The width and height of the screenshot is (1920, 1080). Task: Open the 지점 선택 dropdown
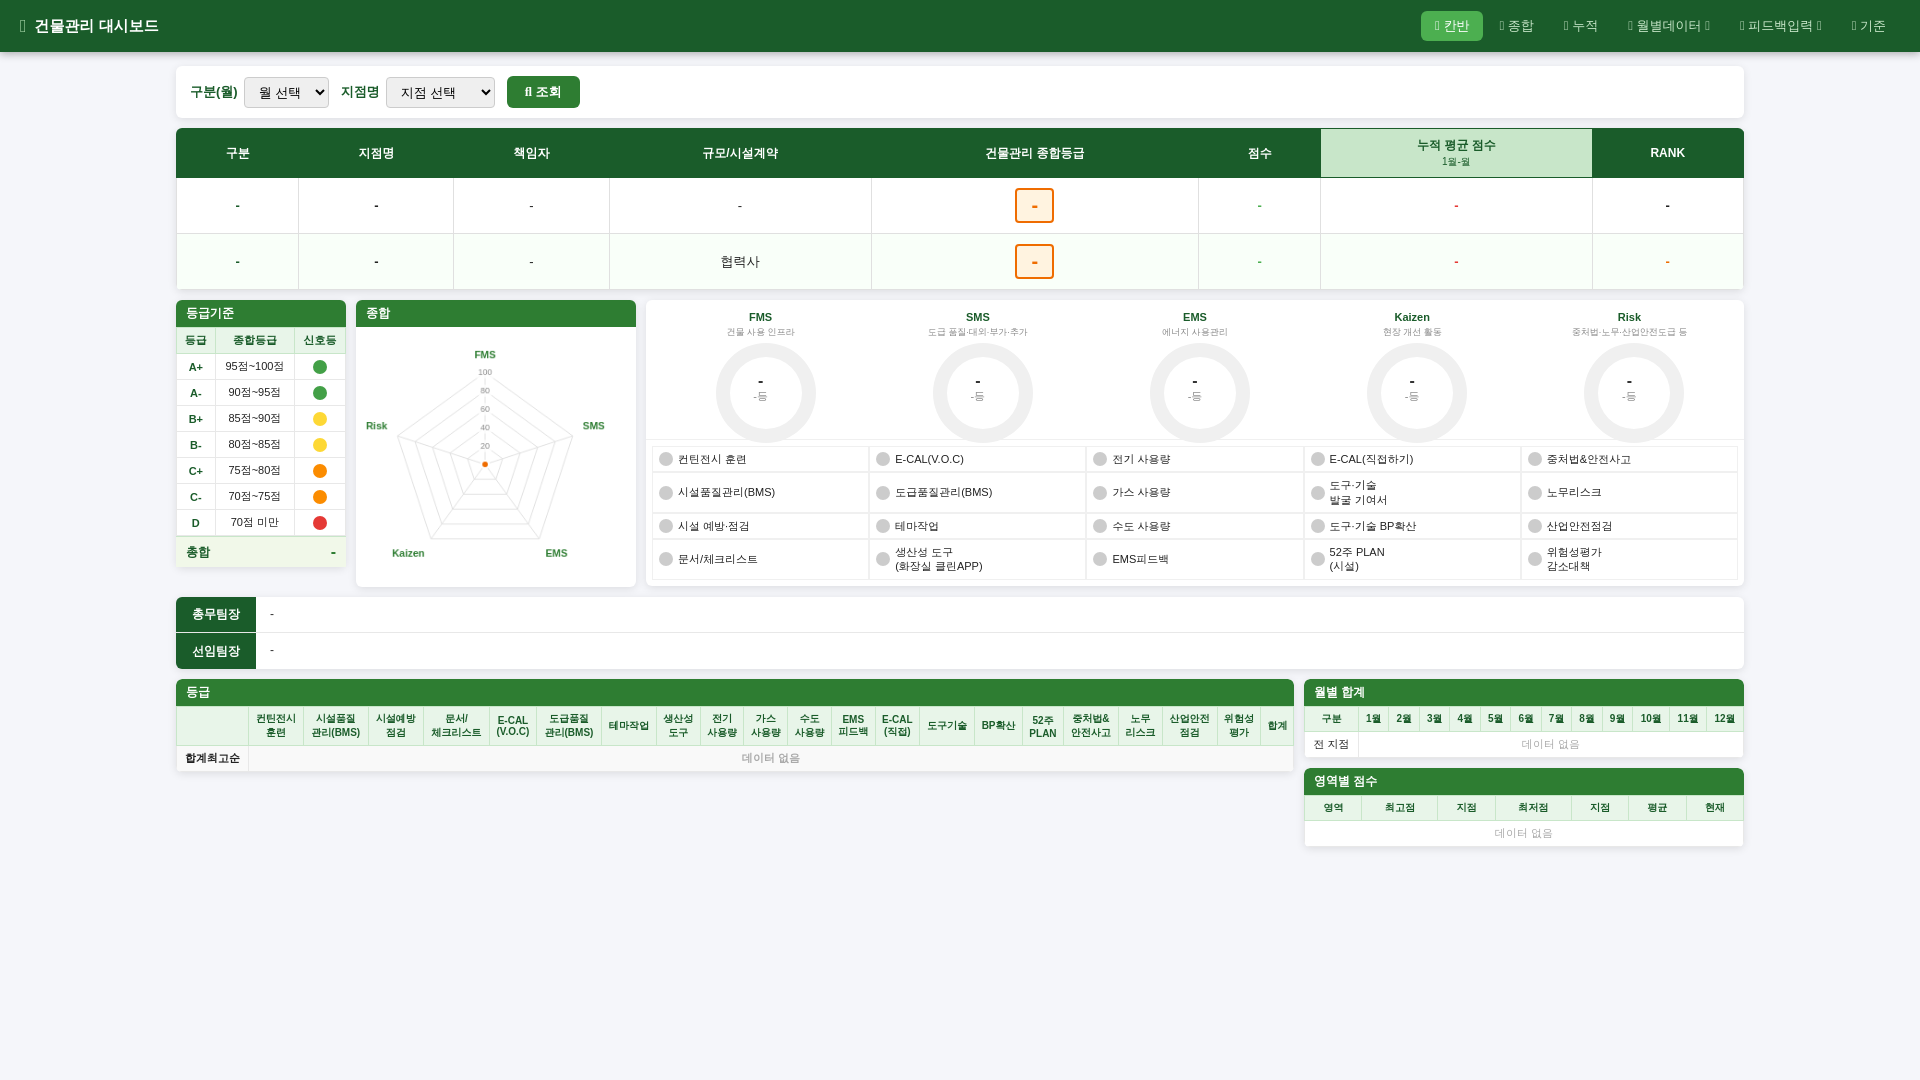coord(440,92)
